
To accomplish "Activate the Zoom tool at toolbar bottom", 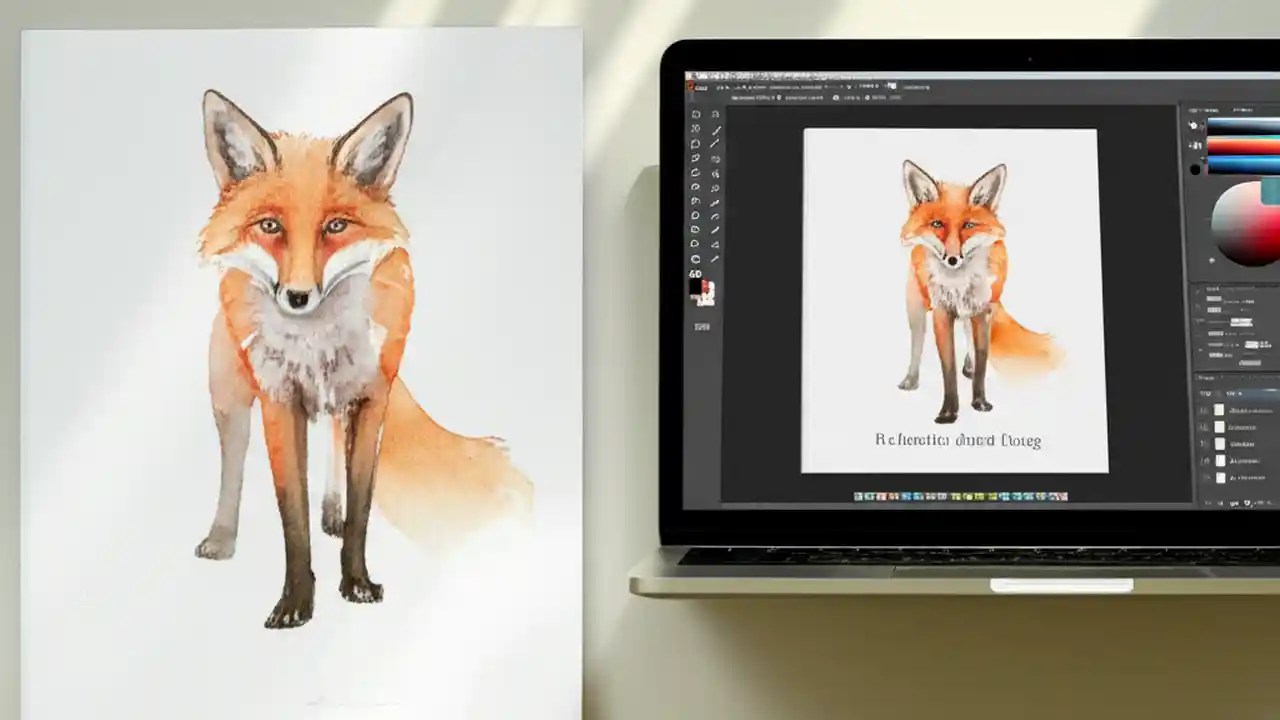I will (x=697, y=260).
